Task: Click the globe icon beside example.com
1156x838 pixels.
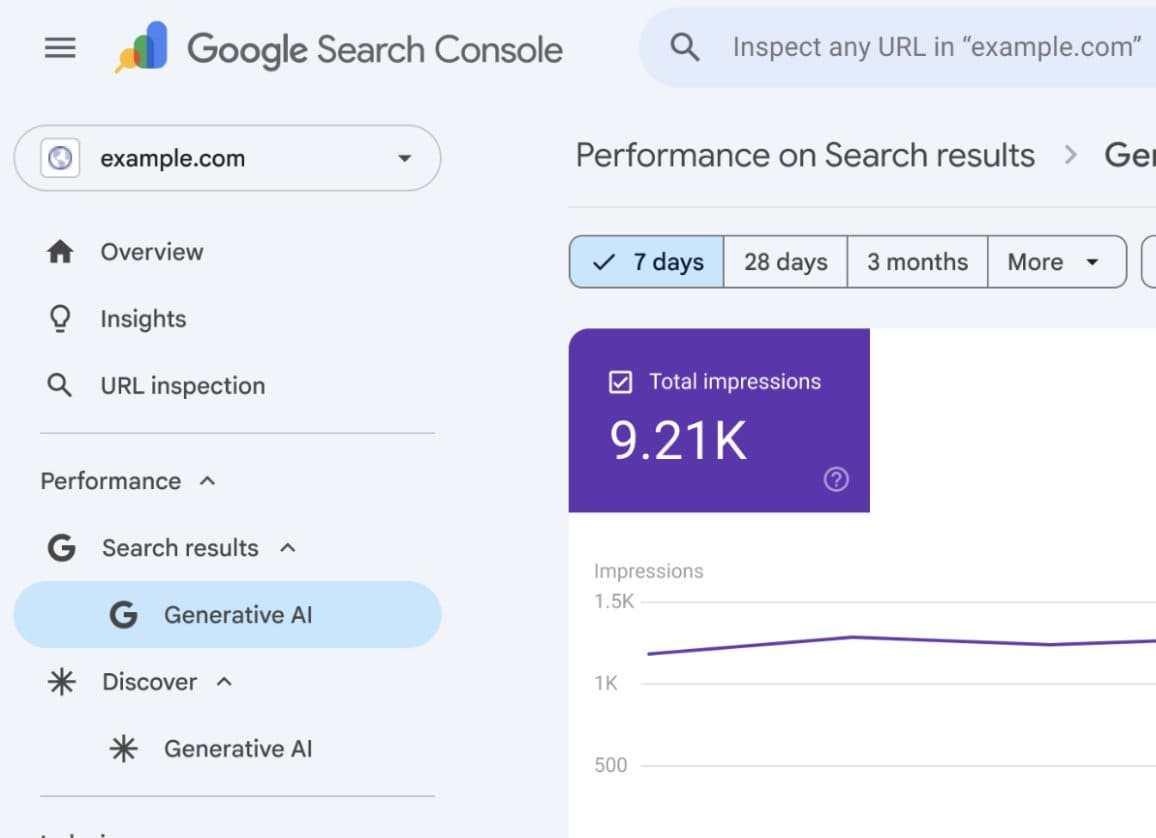Action: 60,158
